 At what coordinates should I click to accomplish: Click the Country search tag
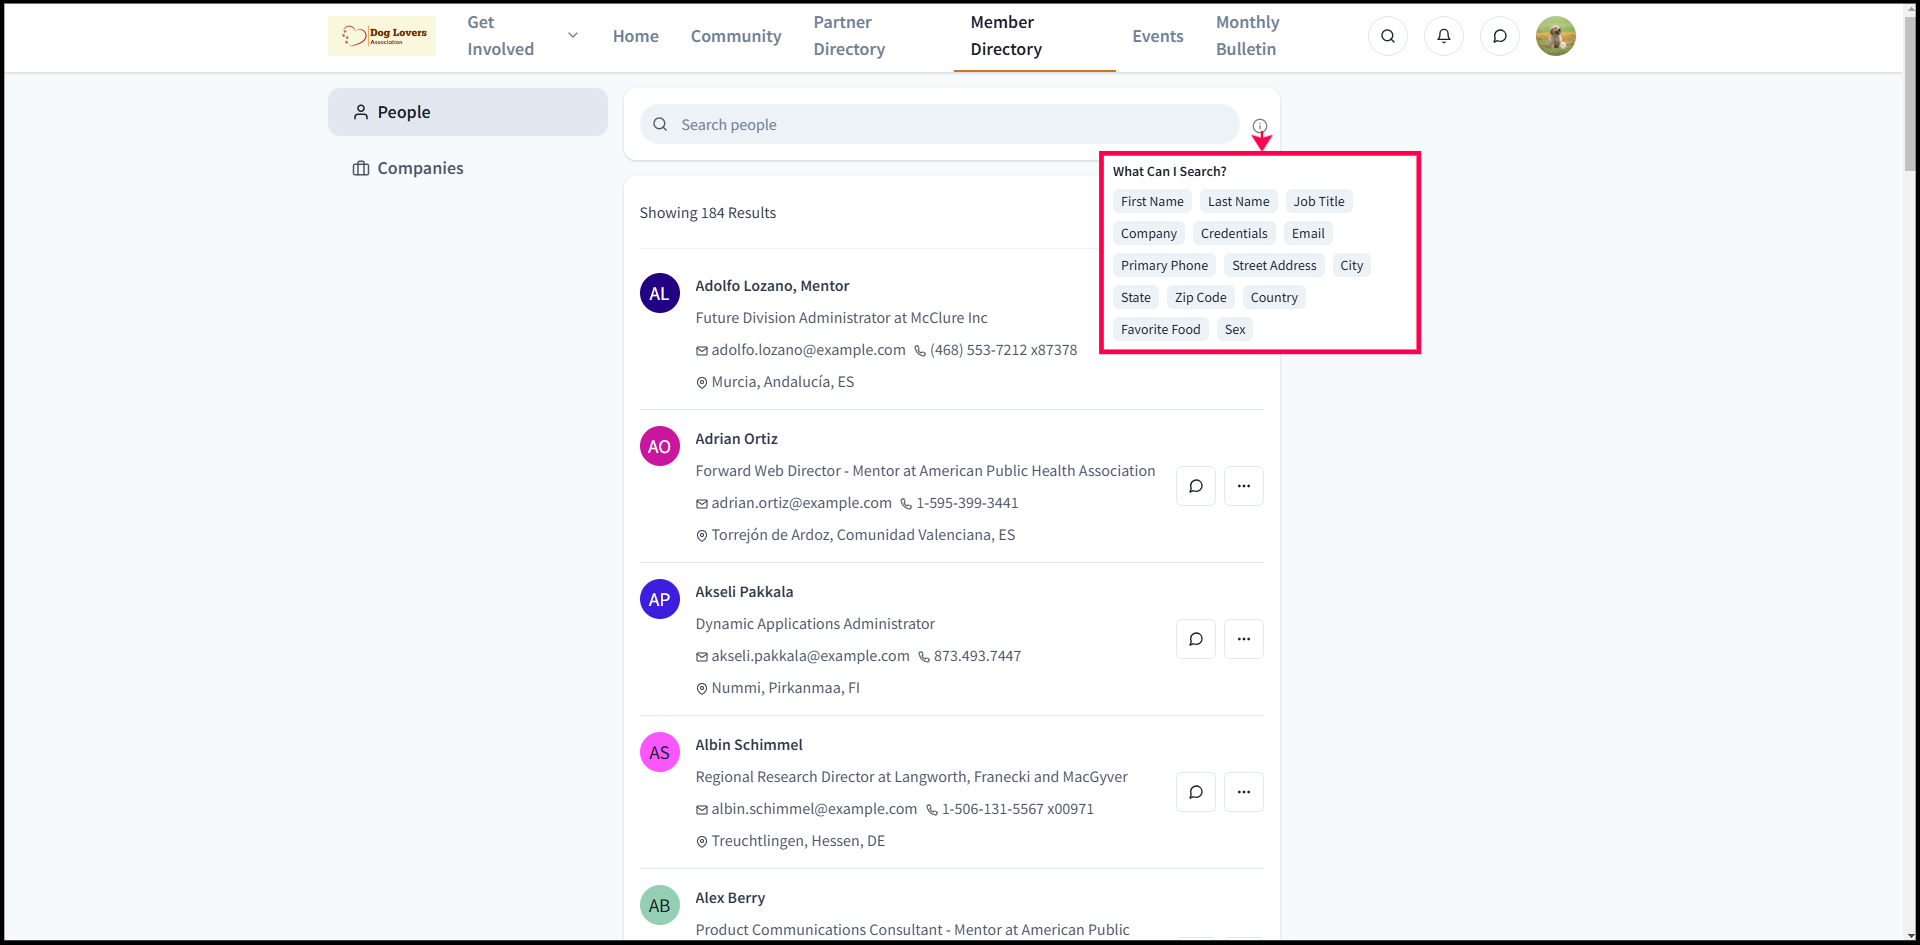coord(1274,297)
